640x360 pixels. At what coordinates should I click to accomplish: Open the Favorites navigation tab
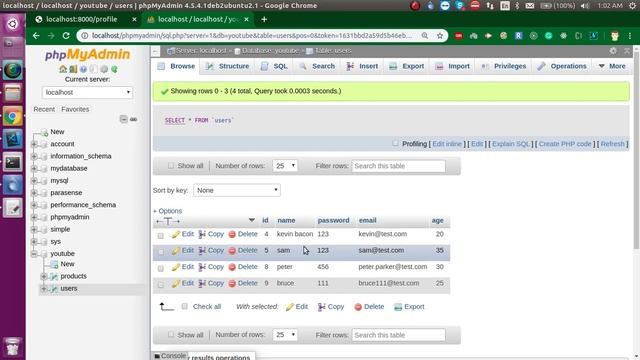coord(75,109)
